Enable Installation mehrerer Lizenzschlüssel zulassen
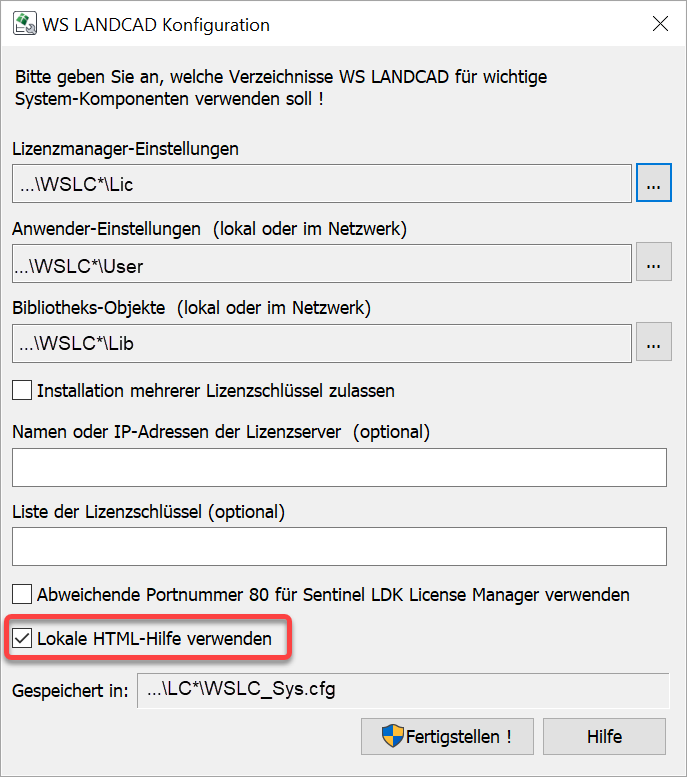687x777 pixels. [22, 390]
